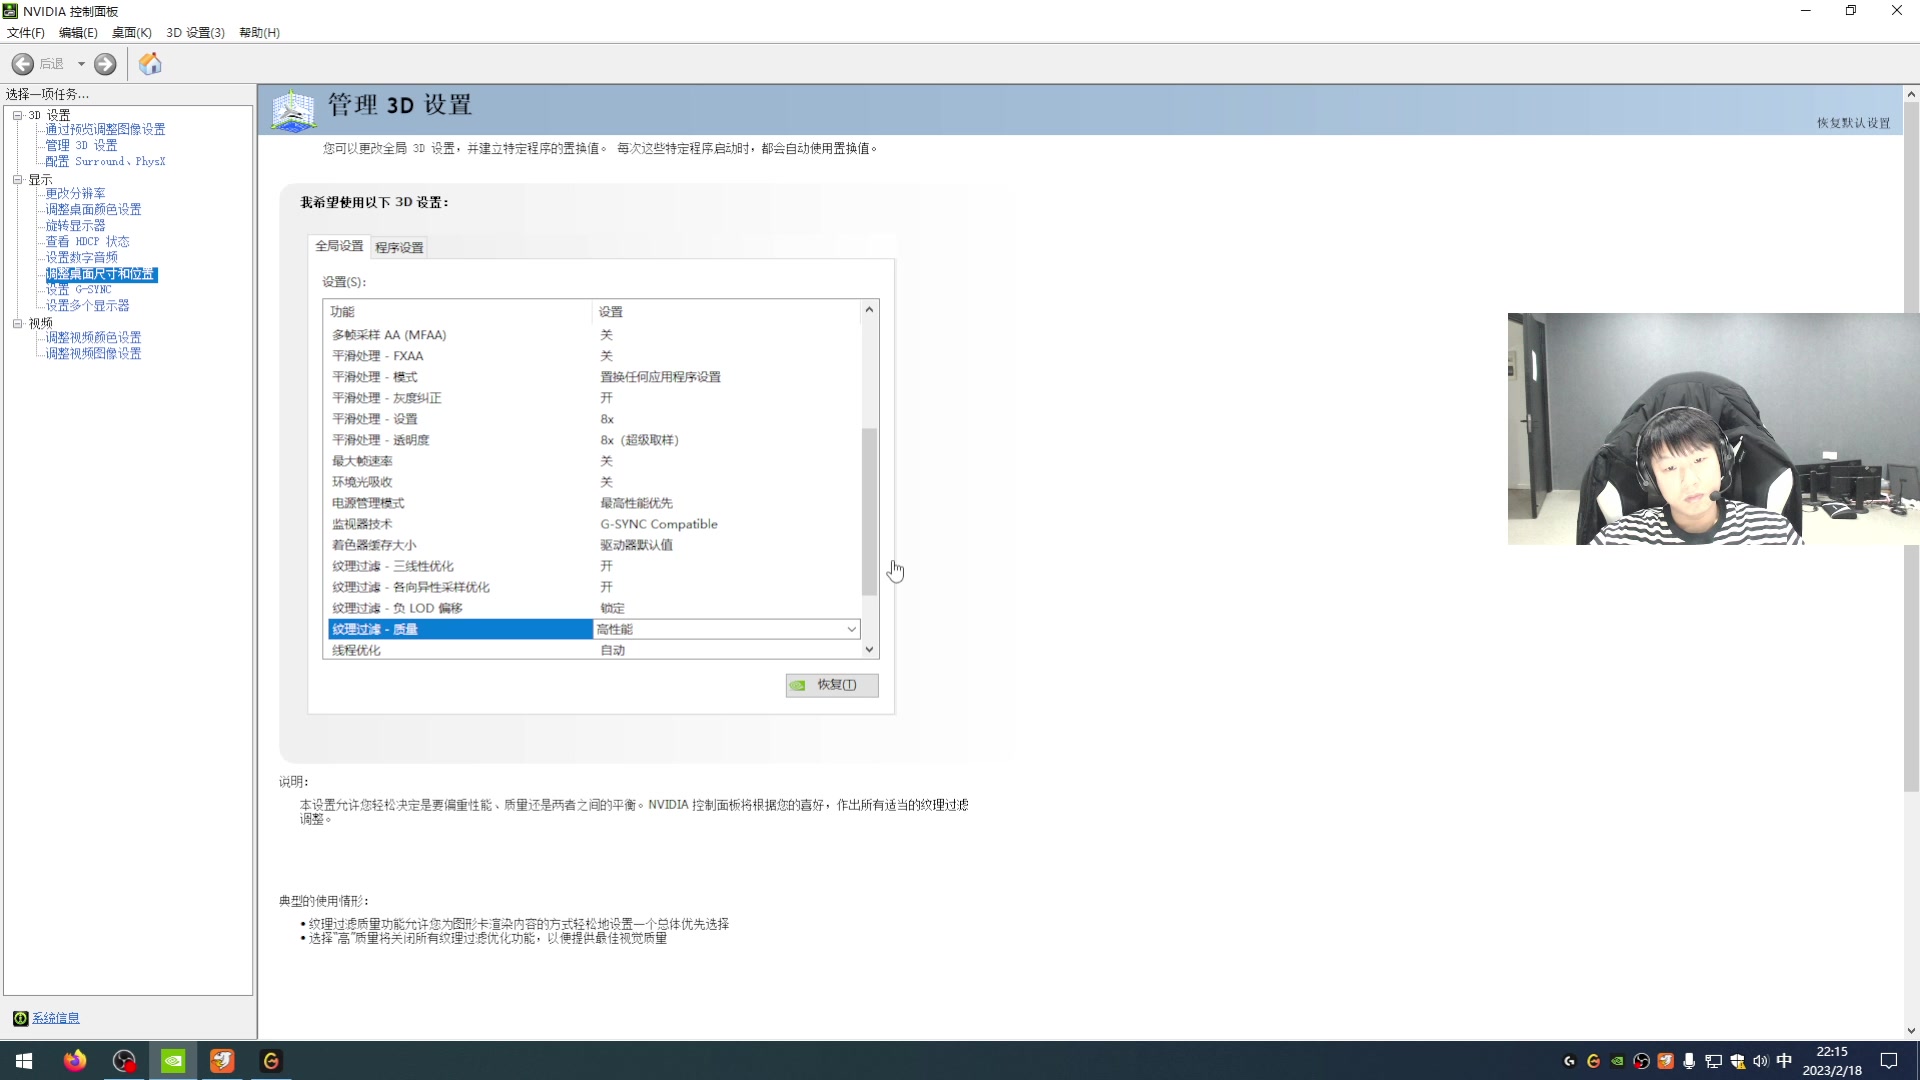1920x1080 pixels.
Task: Click 恢复默认设置 link
Action: click(x=1853, y=123)
